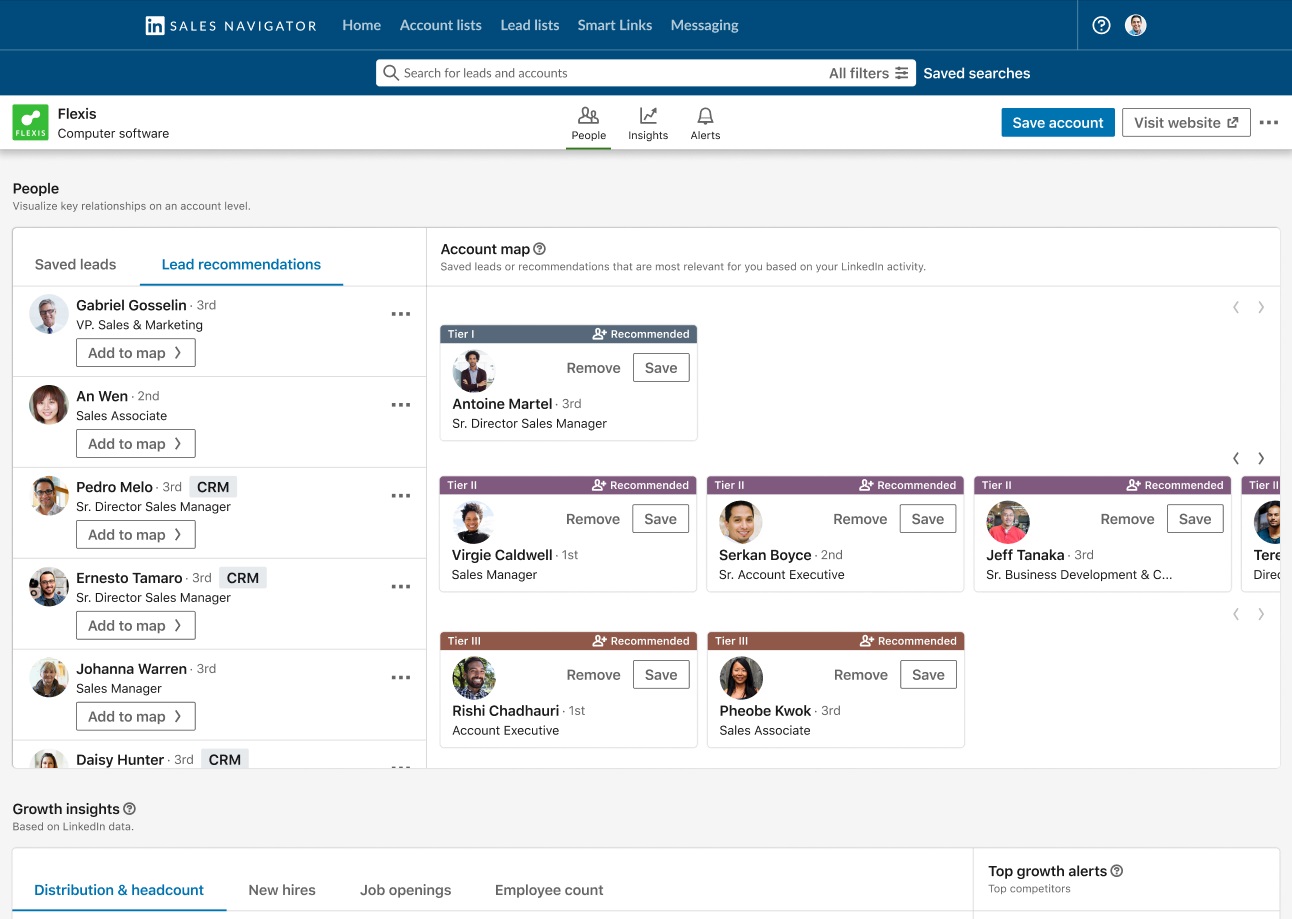
Task: Click next arrow for Tier I row
Action: [x=1261, y=307]
